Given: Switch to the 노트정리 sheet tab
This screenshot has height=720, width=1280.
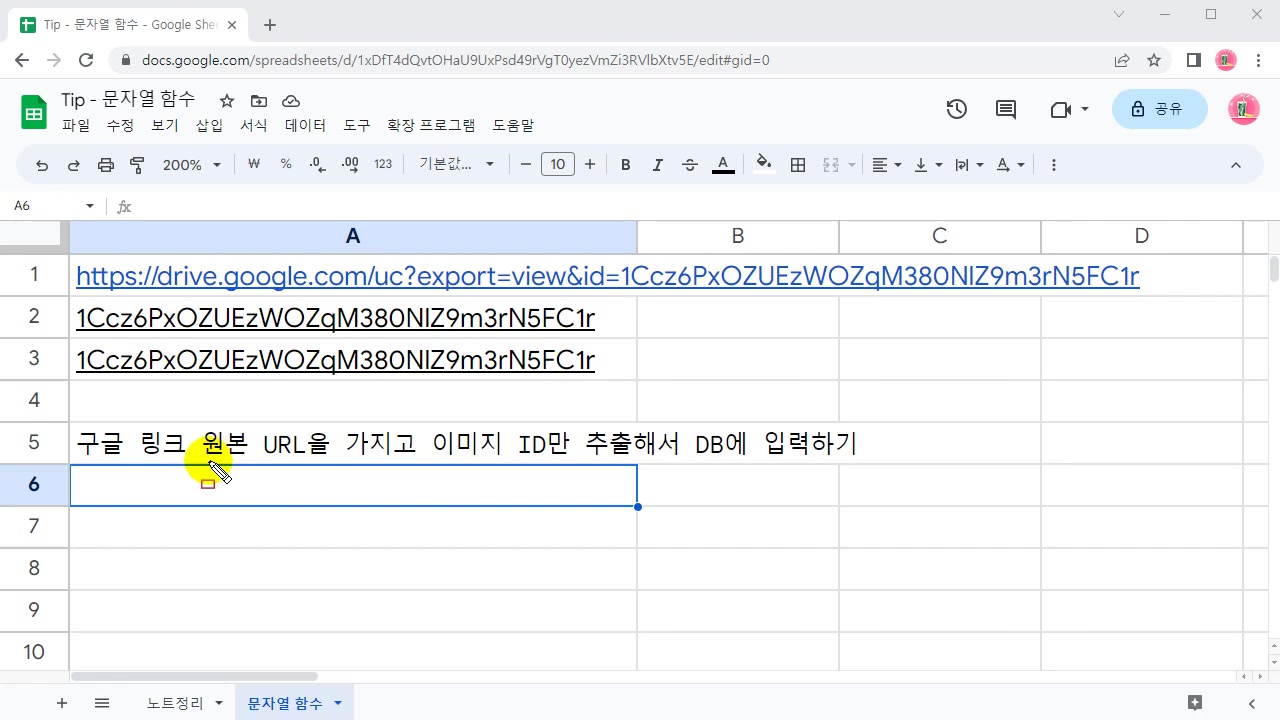Looking at the screenshot, I should [x=172, y=703].
